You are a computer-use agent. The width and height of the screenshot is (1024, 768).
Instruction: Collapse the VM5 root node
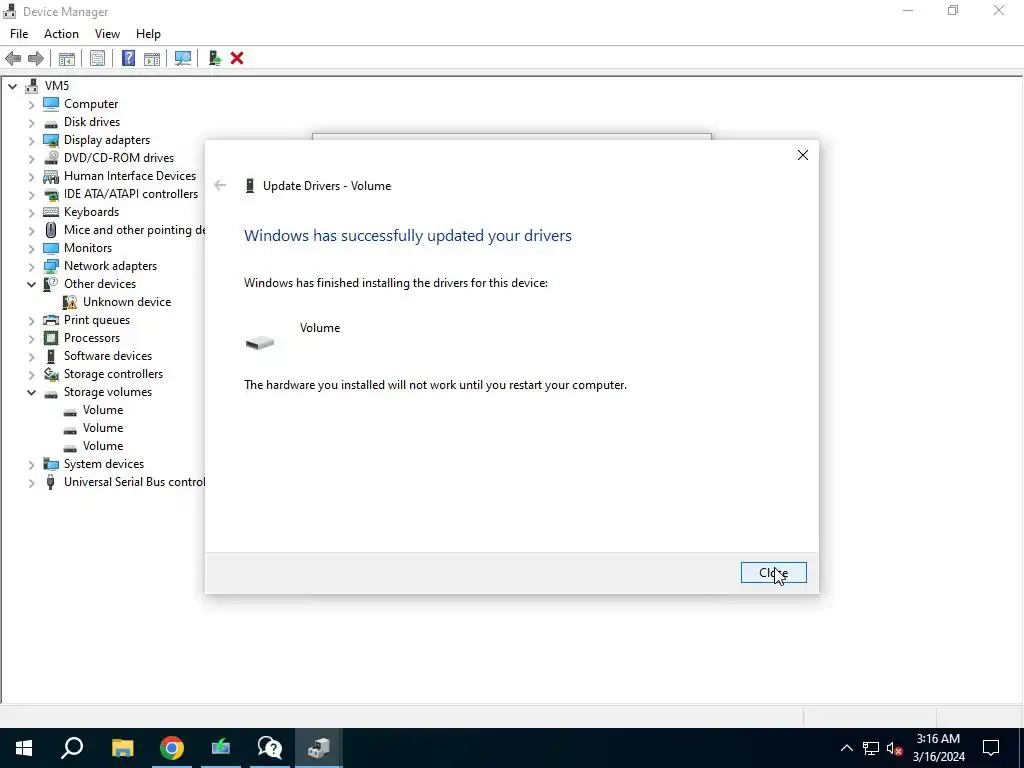[x=12, y=86]
